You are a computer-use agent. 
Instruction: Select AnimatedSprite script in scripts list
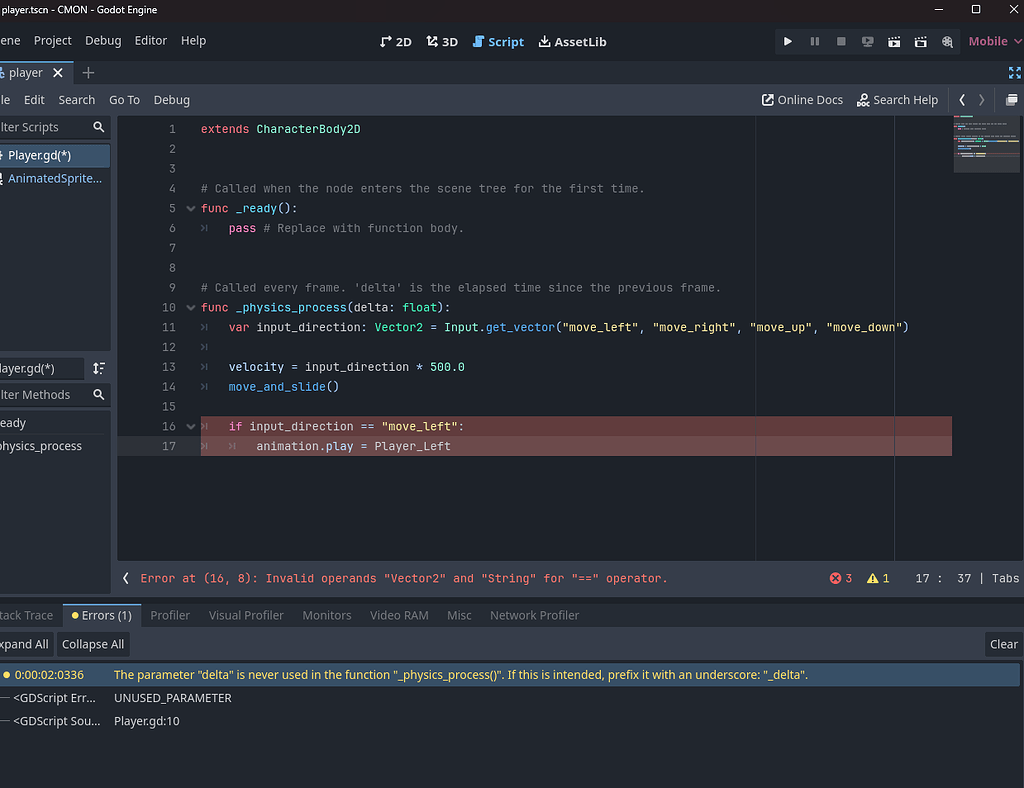tap(55, 178)
